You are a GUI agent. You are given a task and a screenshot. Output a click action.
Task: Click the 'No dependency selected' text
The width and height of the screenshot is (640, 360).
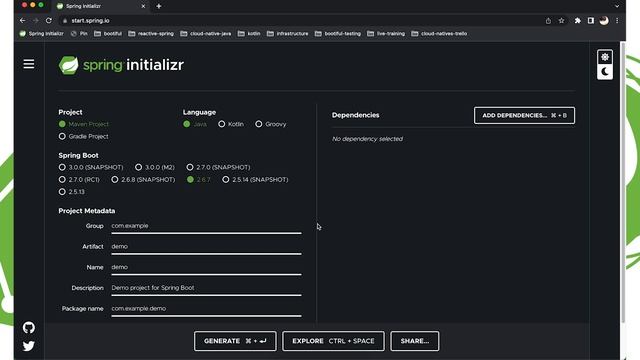tap(367, 139)
